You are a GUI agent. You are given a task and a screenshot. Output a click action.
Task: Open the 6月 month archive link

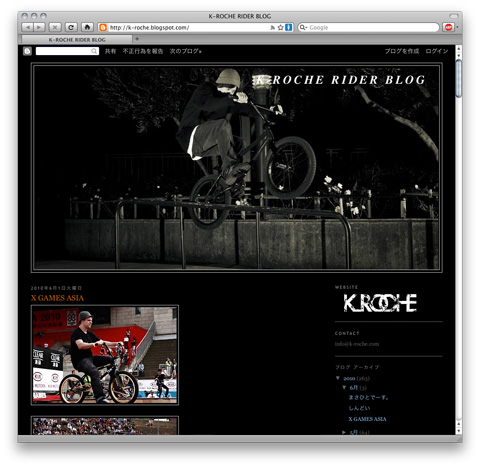pos(353,388)
